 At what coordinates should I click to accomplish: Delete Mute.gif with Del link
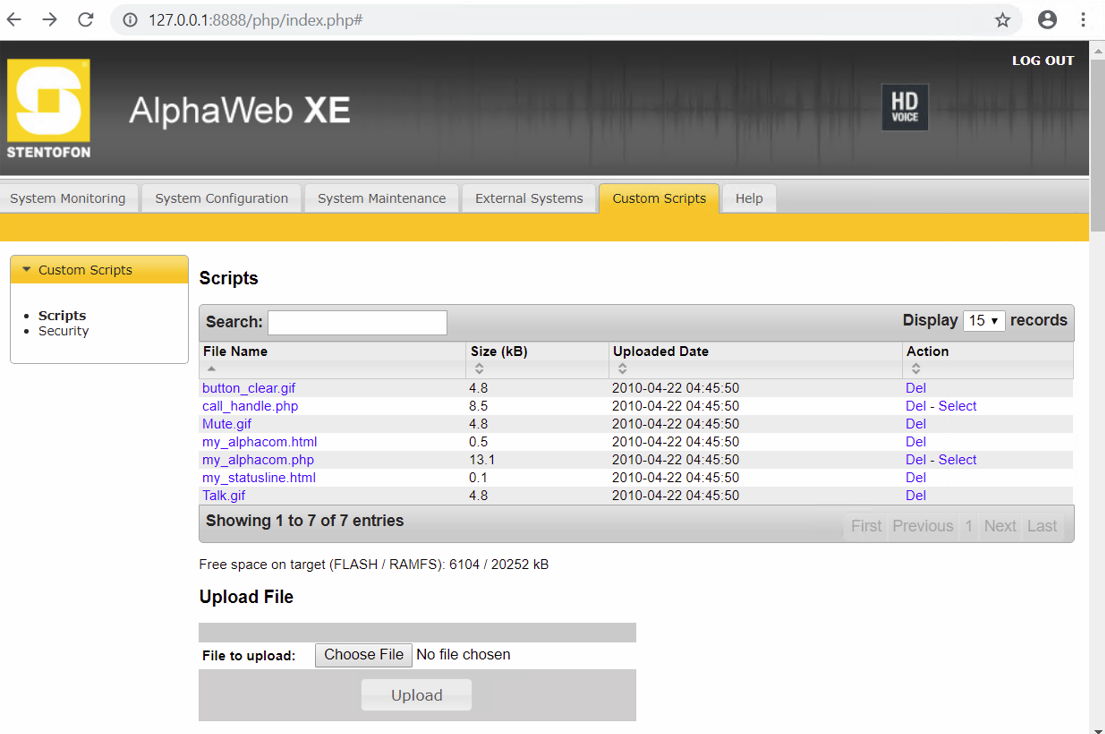click(915, 424)
